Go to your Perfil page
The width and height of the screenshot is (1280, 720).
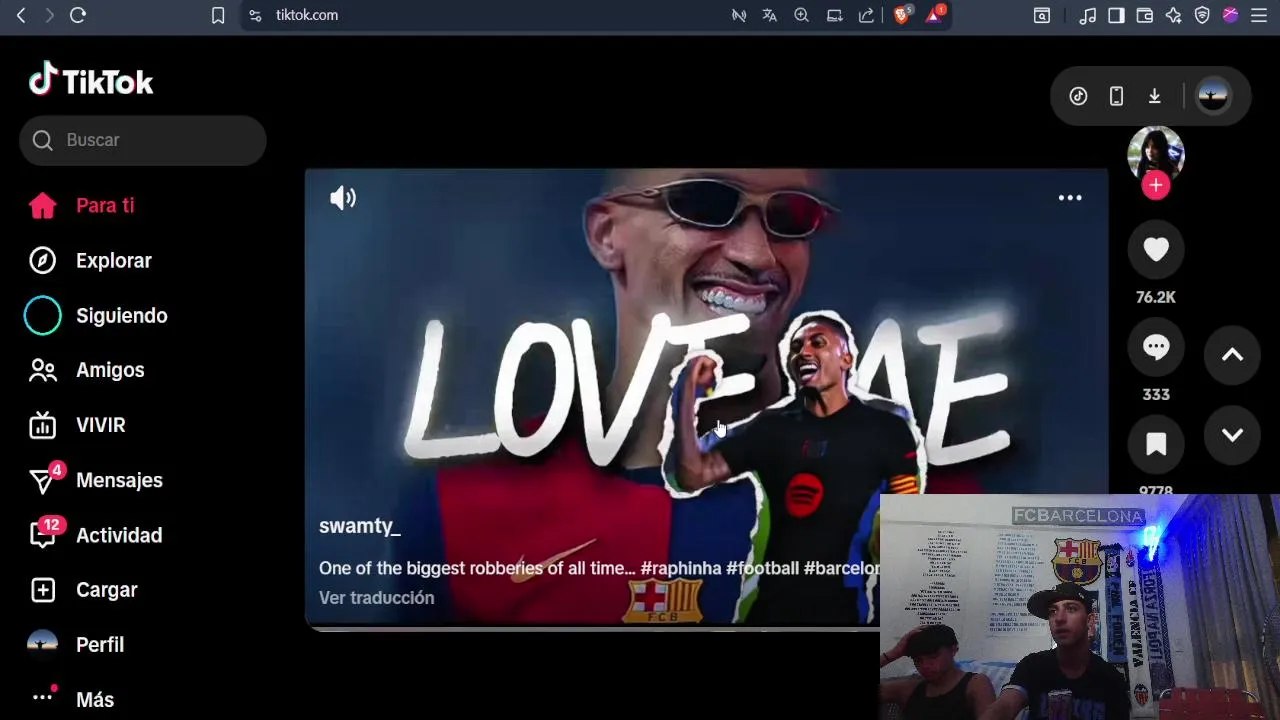pyautogui.click(x=76, y=645)
